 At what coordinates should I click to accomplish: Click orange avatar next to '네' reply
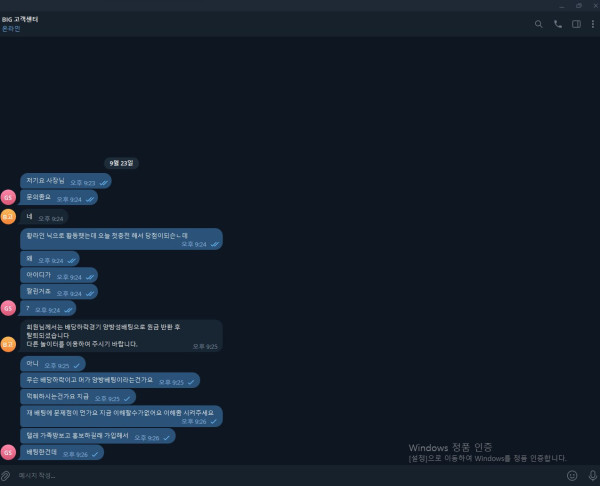click(x=8, y=217)
